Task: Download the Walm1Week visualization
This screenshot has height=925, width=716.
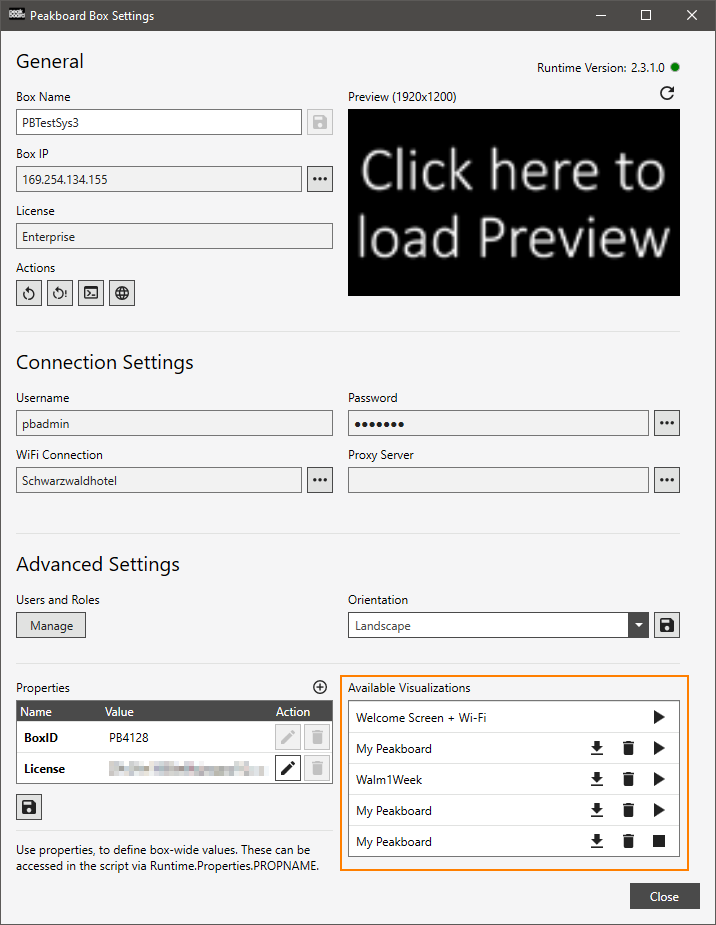Action: pyautogui.click(x=597, y=779)
